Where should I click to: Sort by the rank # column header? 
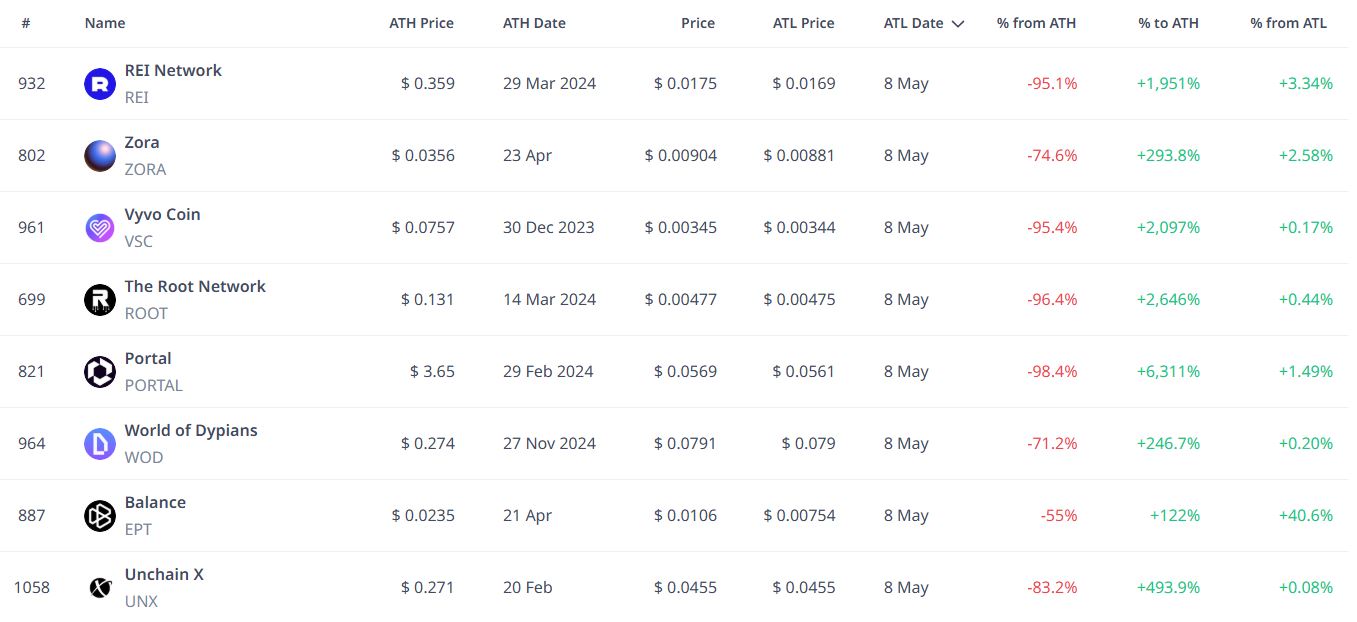26,23
